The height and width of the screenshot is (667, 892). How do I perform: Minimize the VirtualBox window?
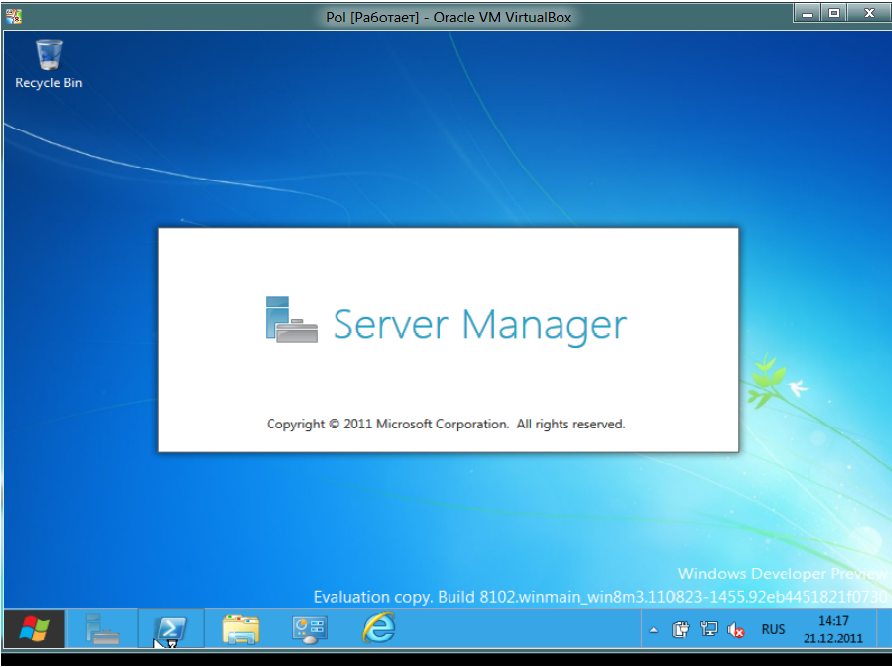coord(807,13)
